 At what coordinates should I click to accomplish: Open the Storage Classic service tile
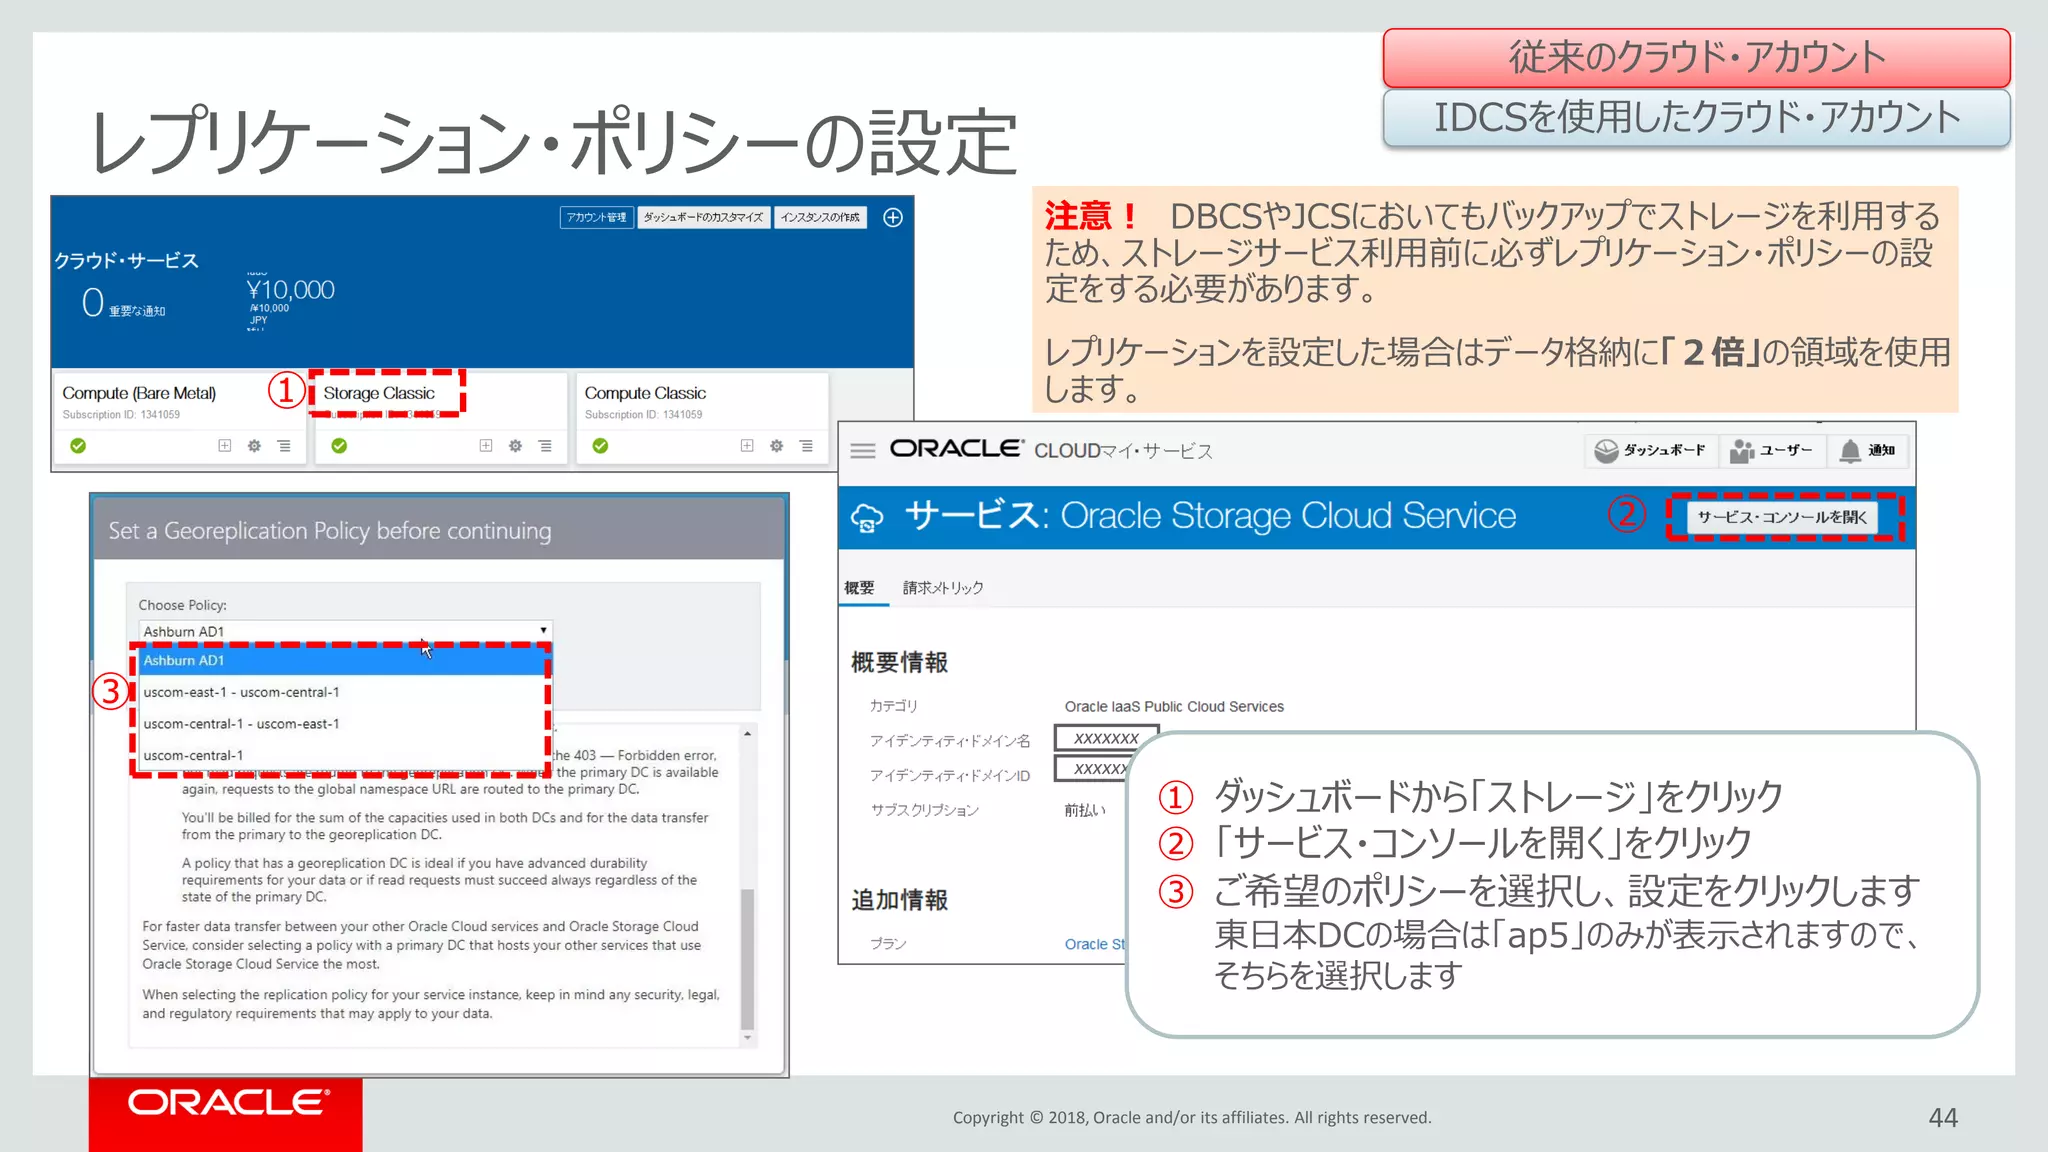pyautogui.click(x=380, y=393)
